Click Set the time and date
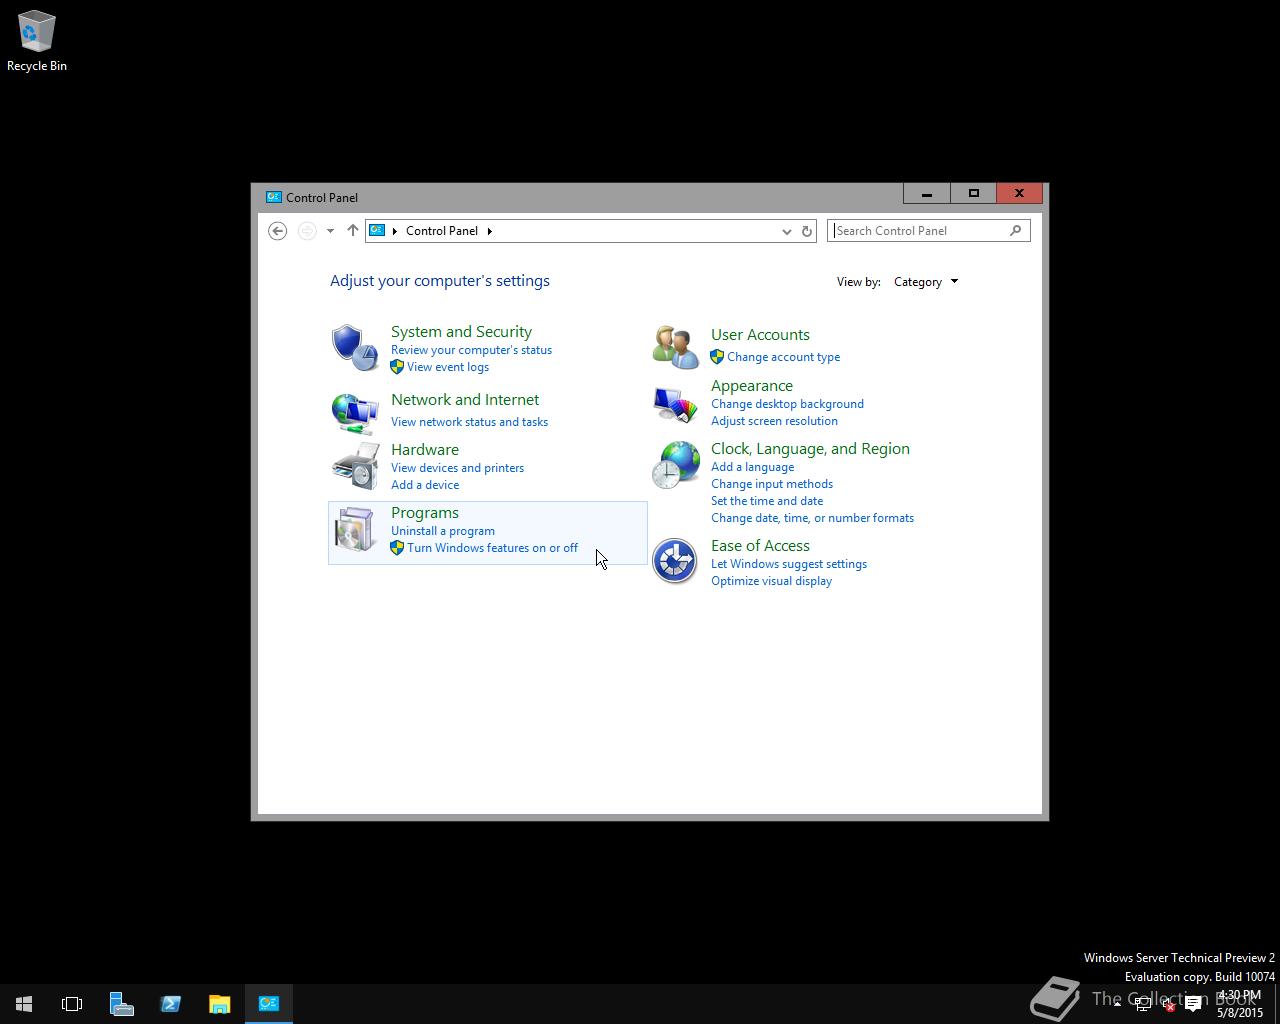 (x=767, y=501)
